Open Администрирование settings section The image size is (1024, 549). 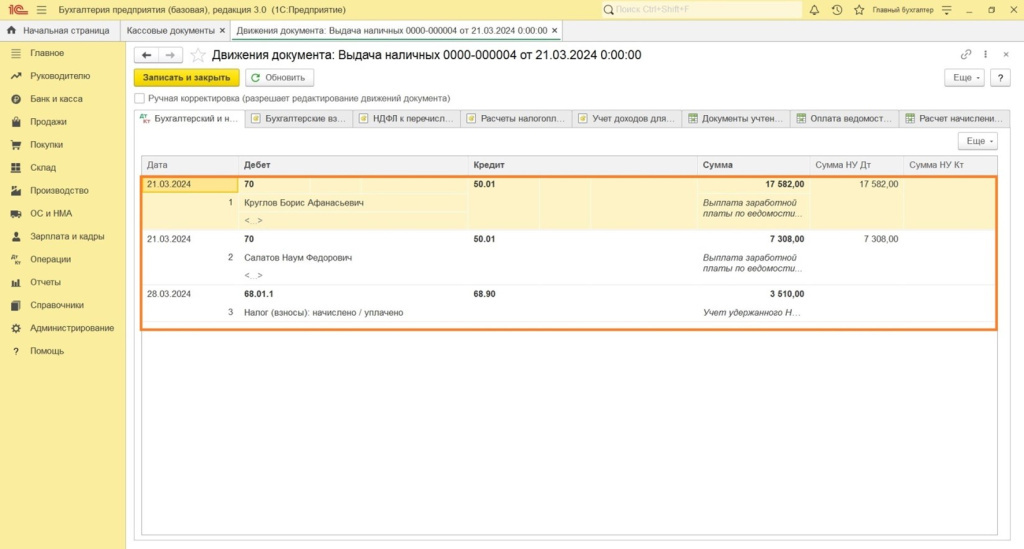71,328
